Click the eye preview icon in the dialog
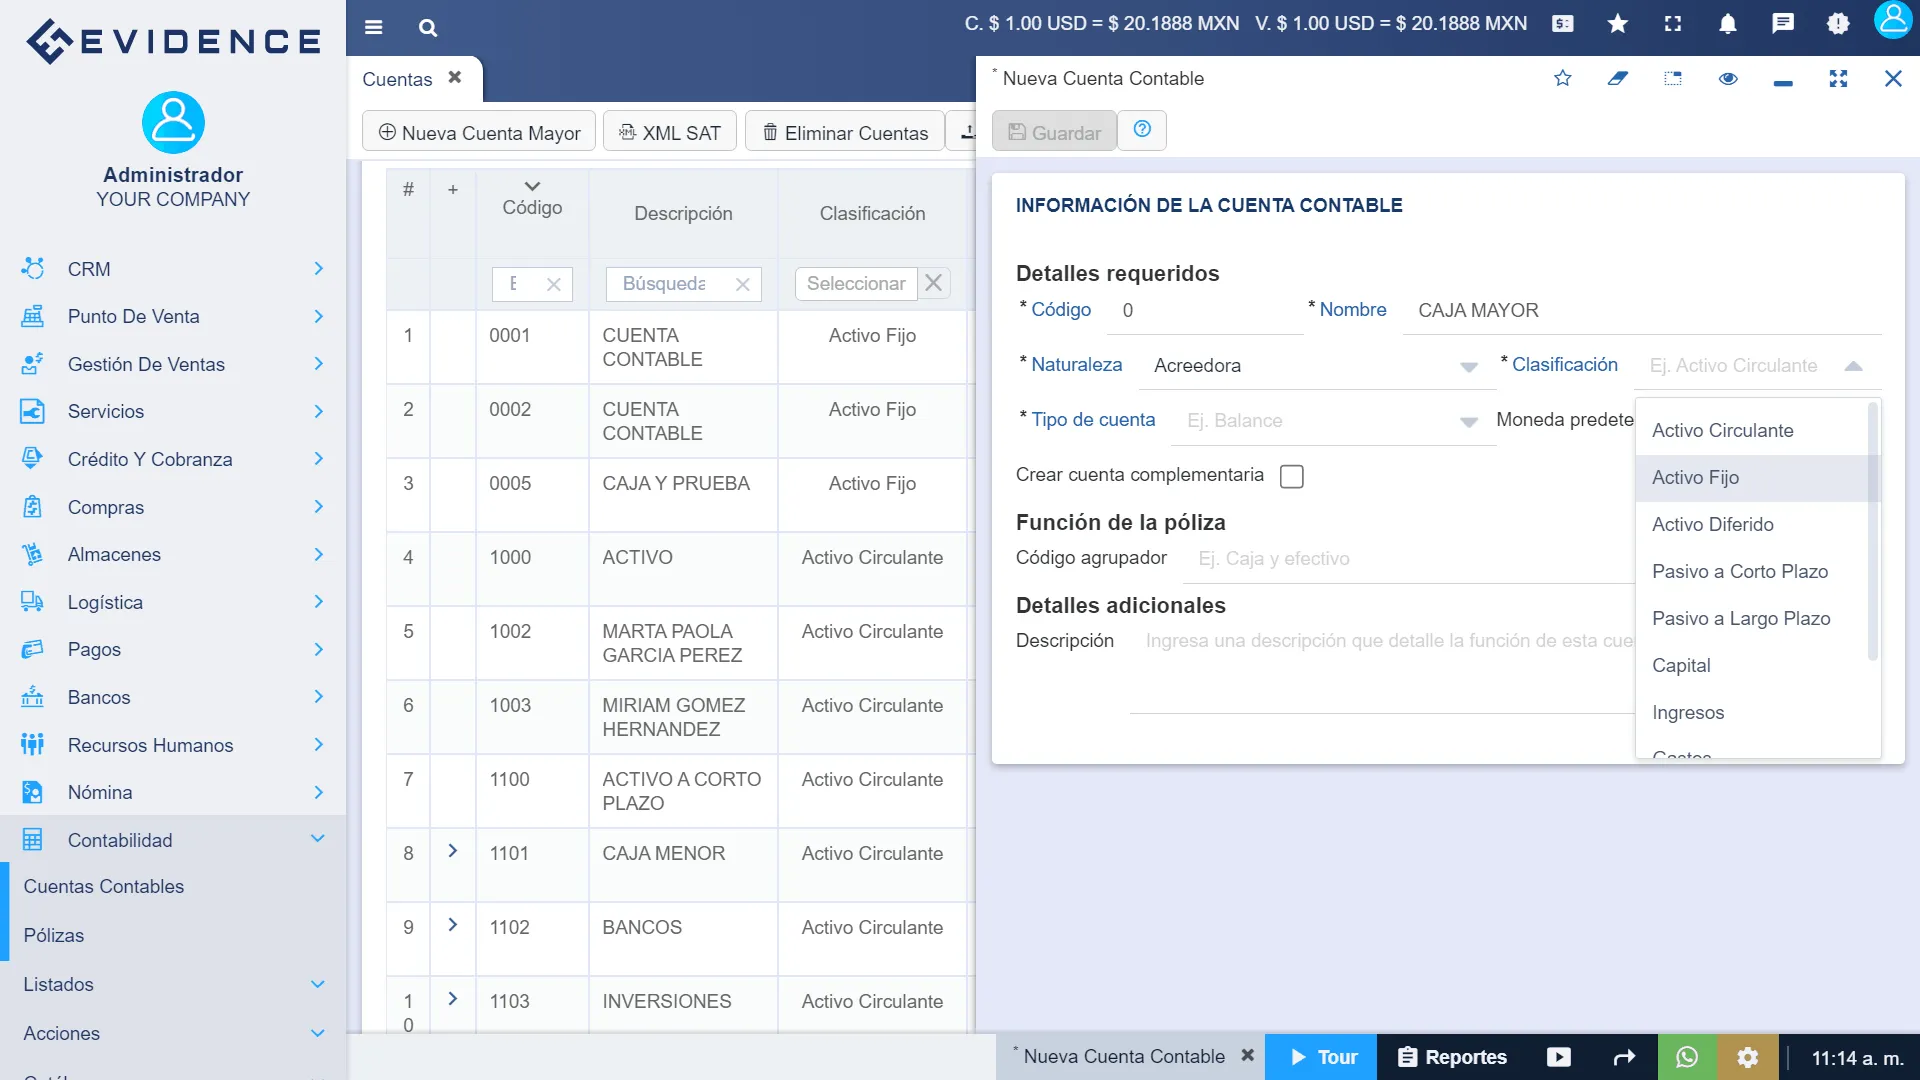Viewport: 1920px width, 1080px height. [1729, 79]
